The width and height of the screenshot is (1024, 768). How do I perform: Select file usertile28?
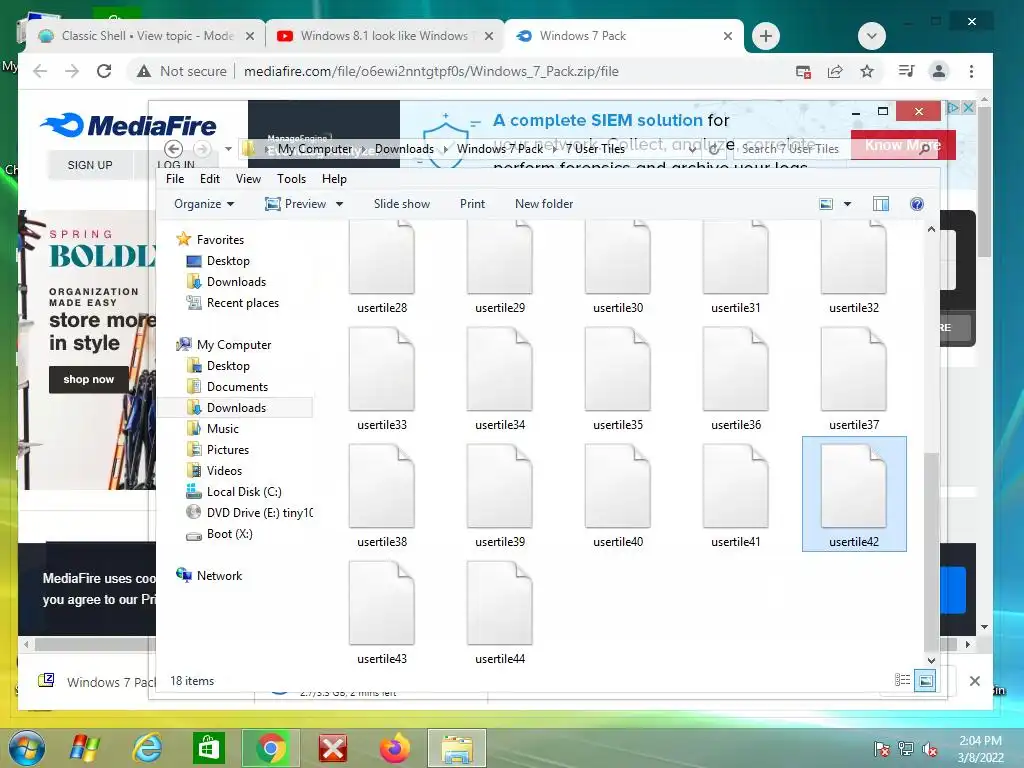click(382, 268)
